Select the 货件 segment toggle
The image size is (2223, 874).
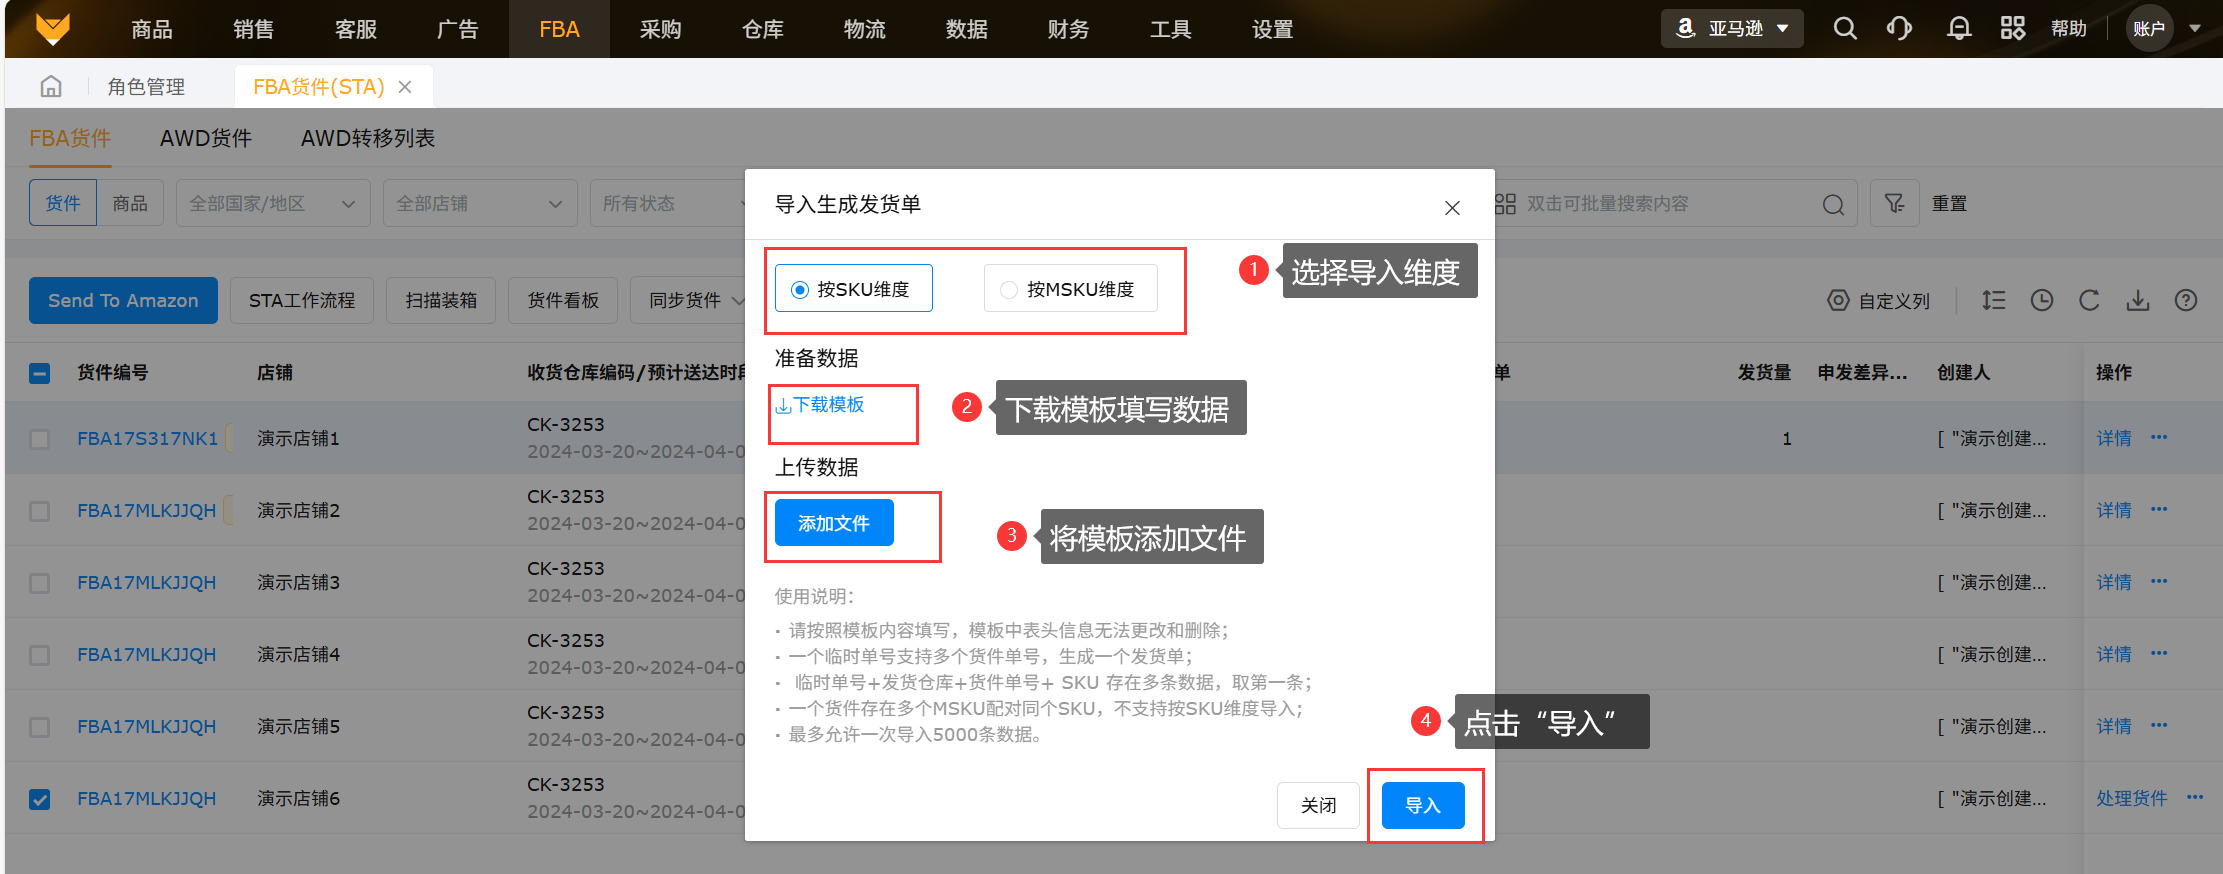tap(63, 203)
